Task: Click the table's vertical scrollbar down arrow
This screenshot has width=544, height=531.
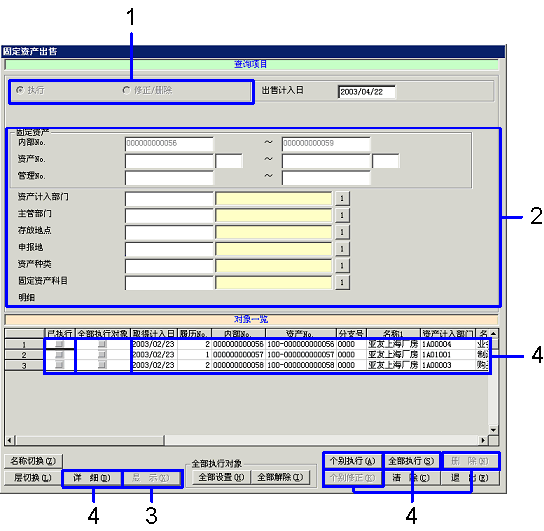Action: click(x=493, y=430)
